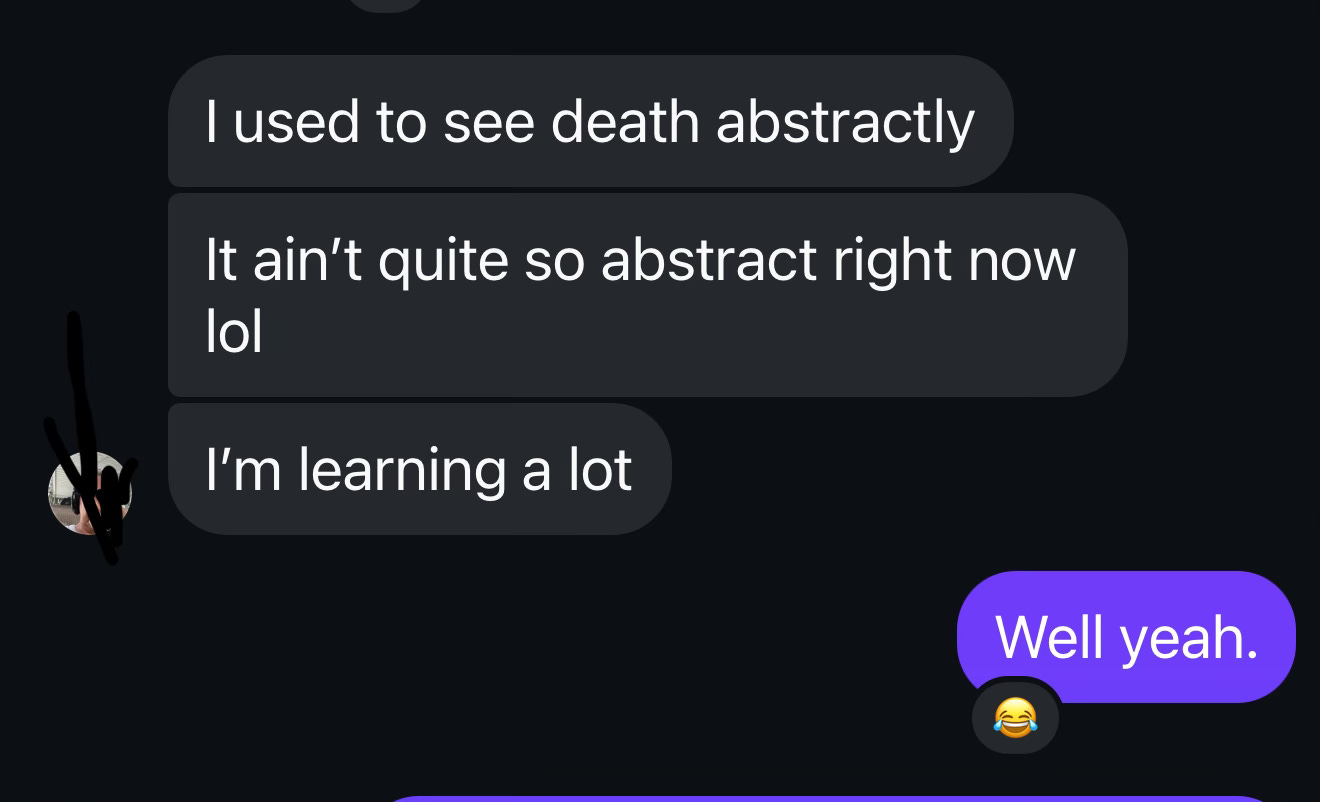Click "used to" in the first message
This screenshot has width=1320, height=802.
click(330, 121)
